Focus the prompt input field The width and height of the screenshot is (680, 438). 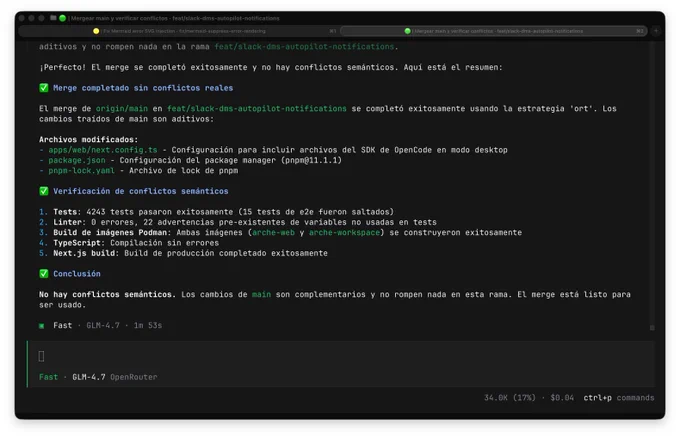click(x=340, y=356)
